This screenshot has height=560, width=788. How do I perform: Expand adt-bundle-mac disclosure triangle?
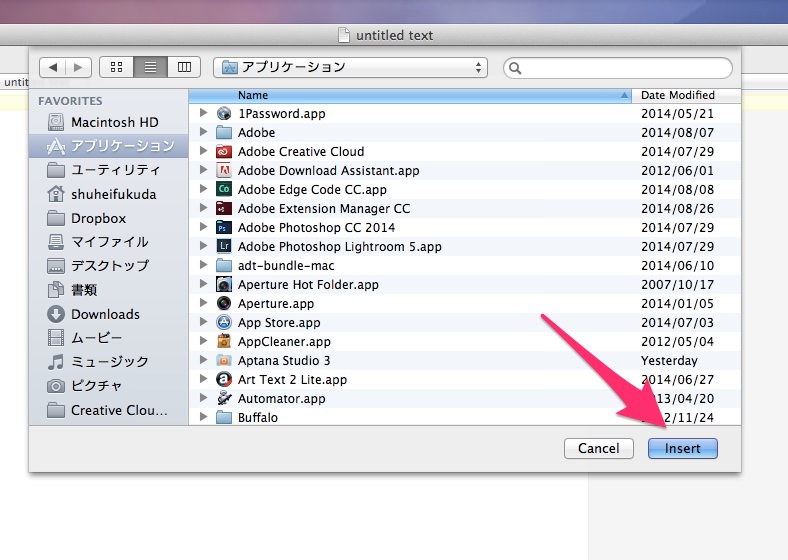pyautogui.click(x=203, y=264)
